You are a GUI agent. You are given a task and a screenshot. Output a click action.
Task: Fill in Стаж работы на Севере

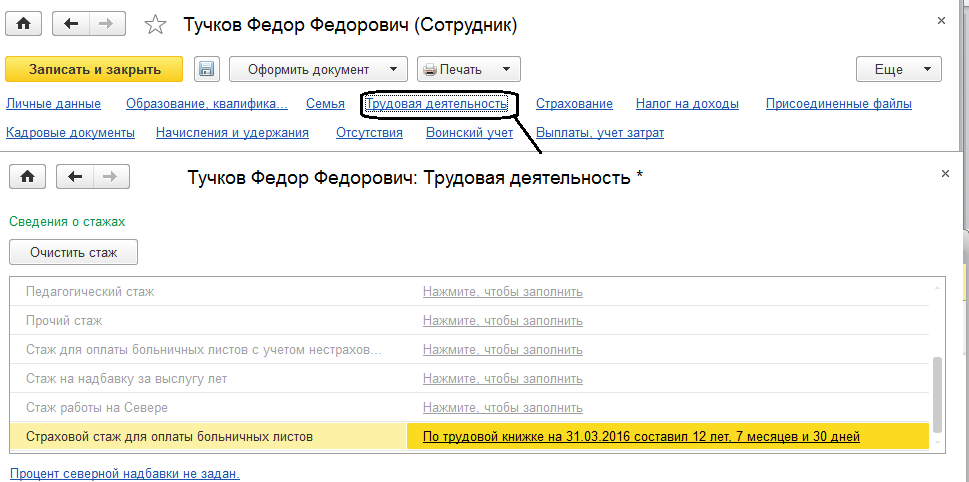pos(502,408)
